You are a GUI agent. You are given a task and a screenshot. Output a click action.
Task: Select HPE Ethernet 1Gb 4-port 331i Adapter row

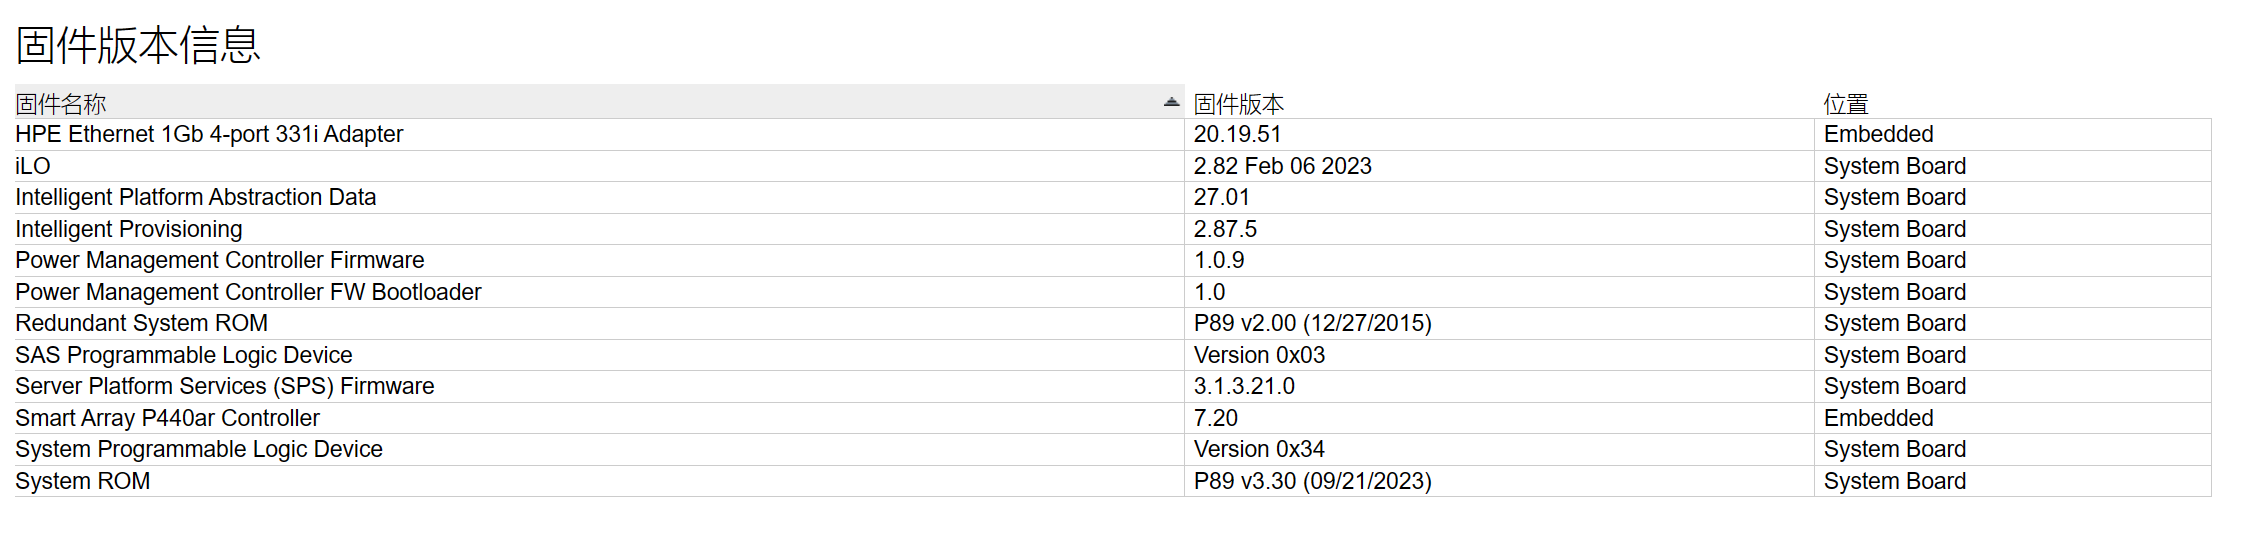click(x=209, y=135)
